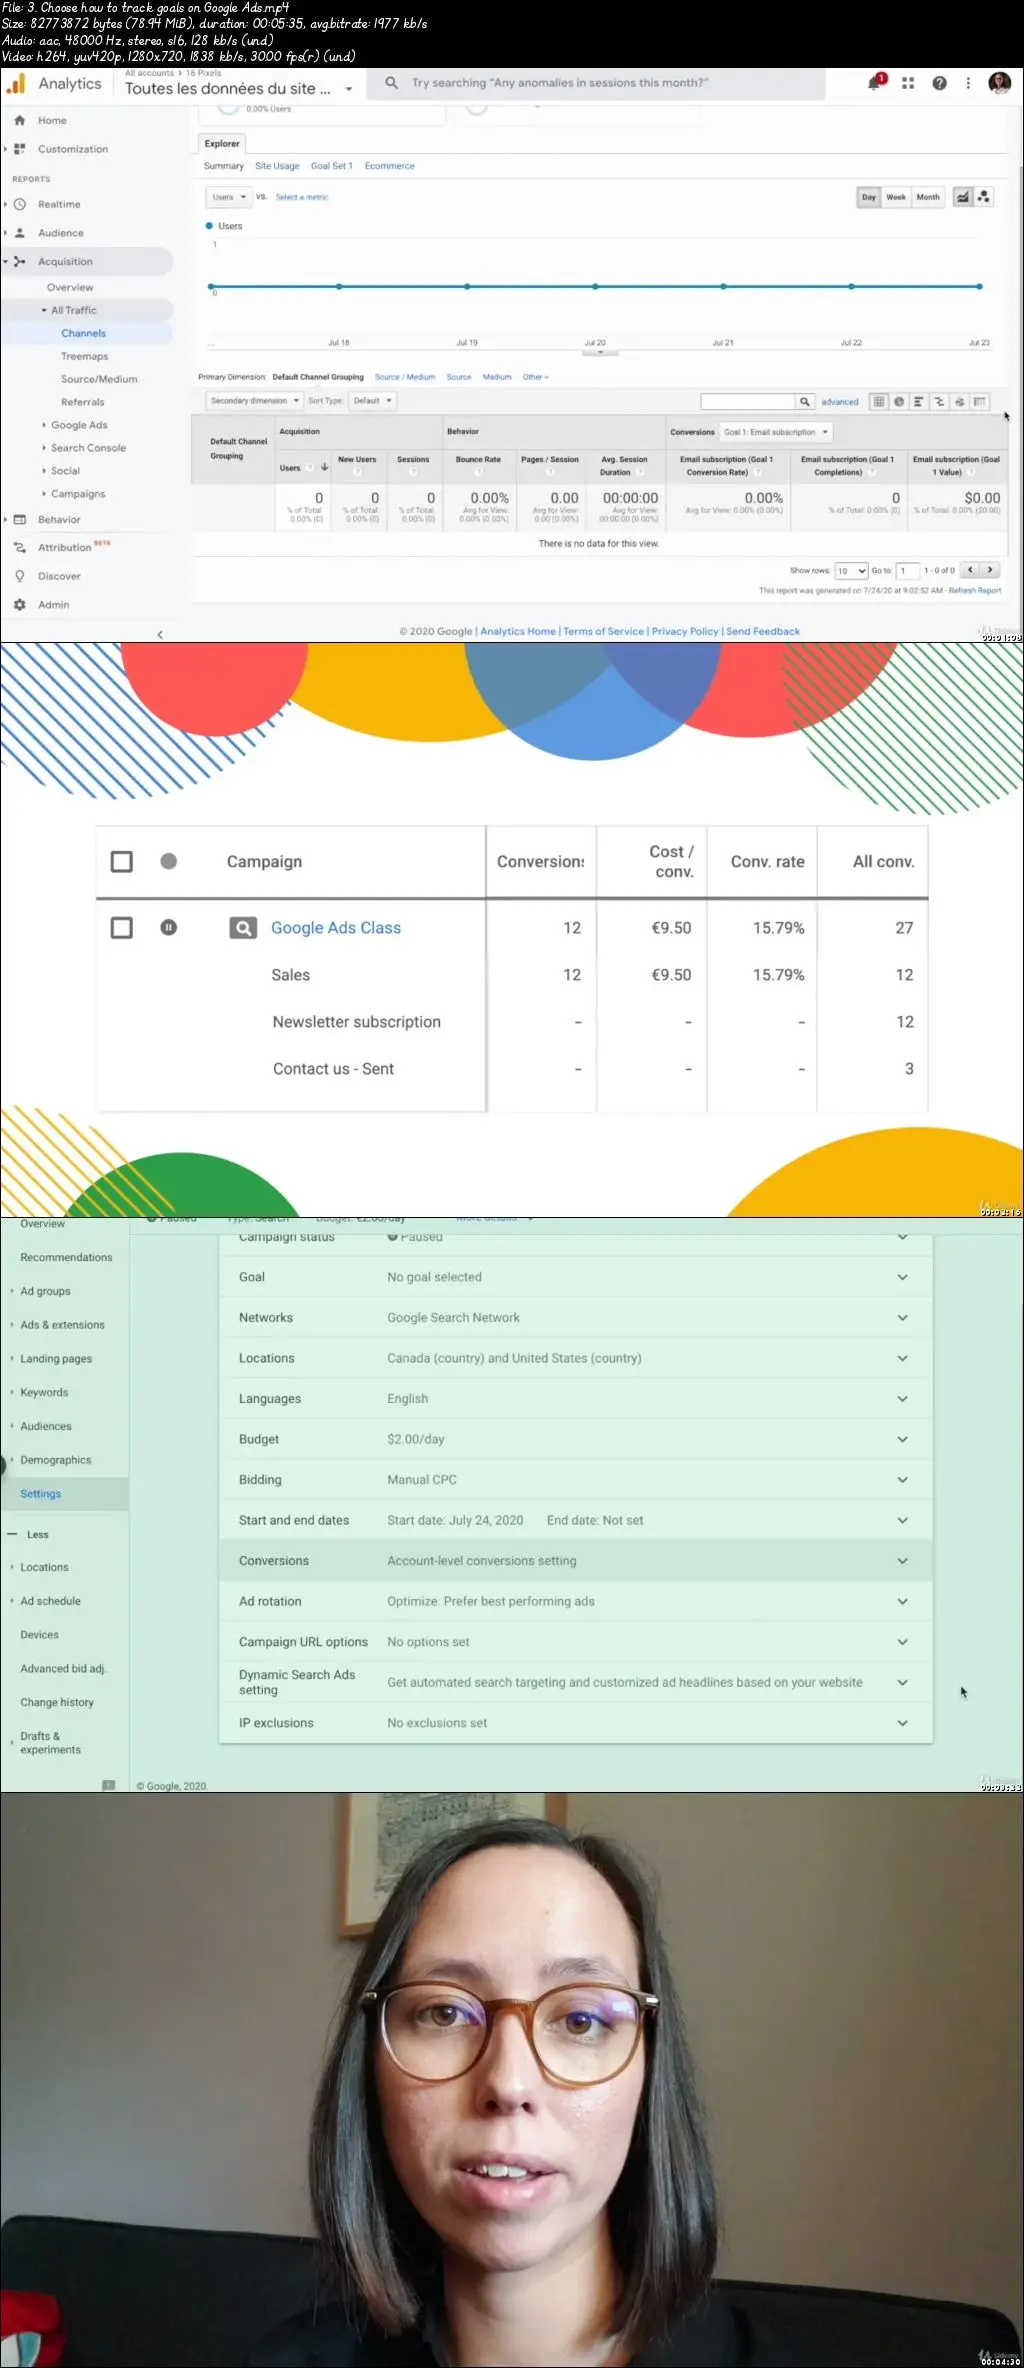Click the Discover lightbulb icon
Screen dimensions: 1024x2368
click(x=19, y=576)
